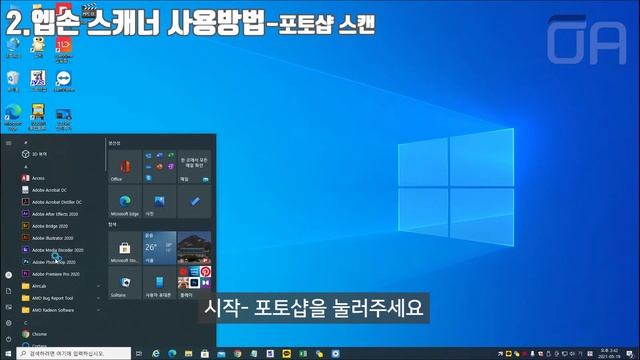The height and width of the screenshot is (360, 640).
Task: Open Adobe Media Encoder 2020
Action: [58, 250]
